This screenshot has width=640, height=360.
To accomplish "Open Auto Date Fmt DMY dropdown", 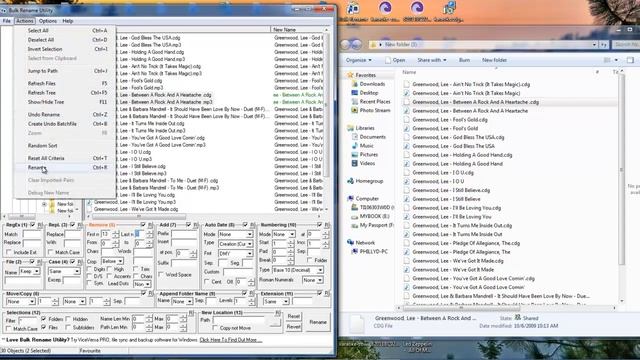I will pos(236,253).
